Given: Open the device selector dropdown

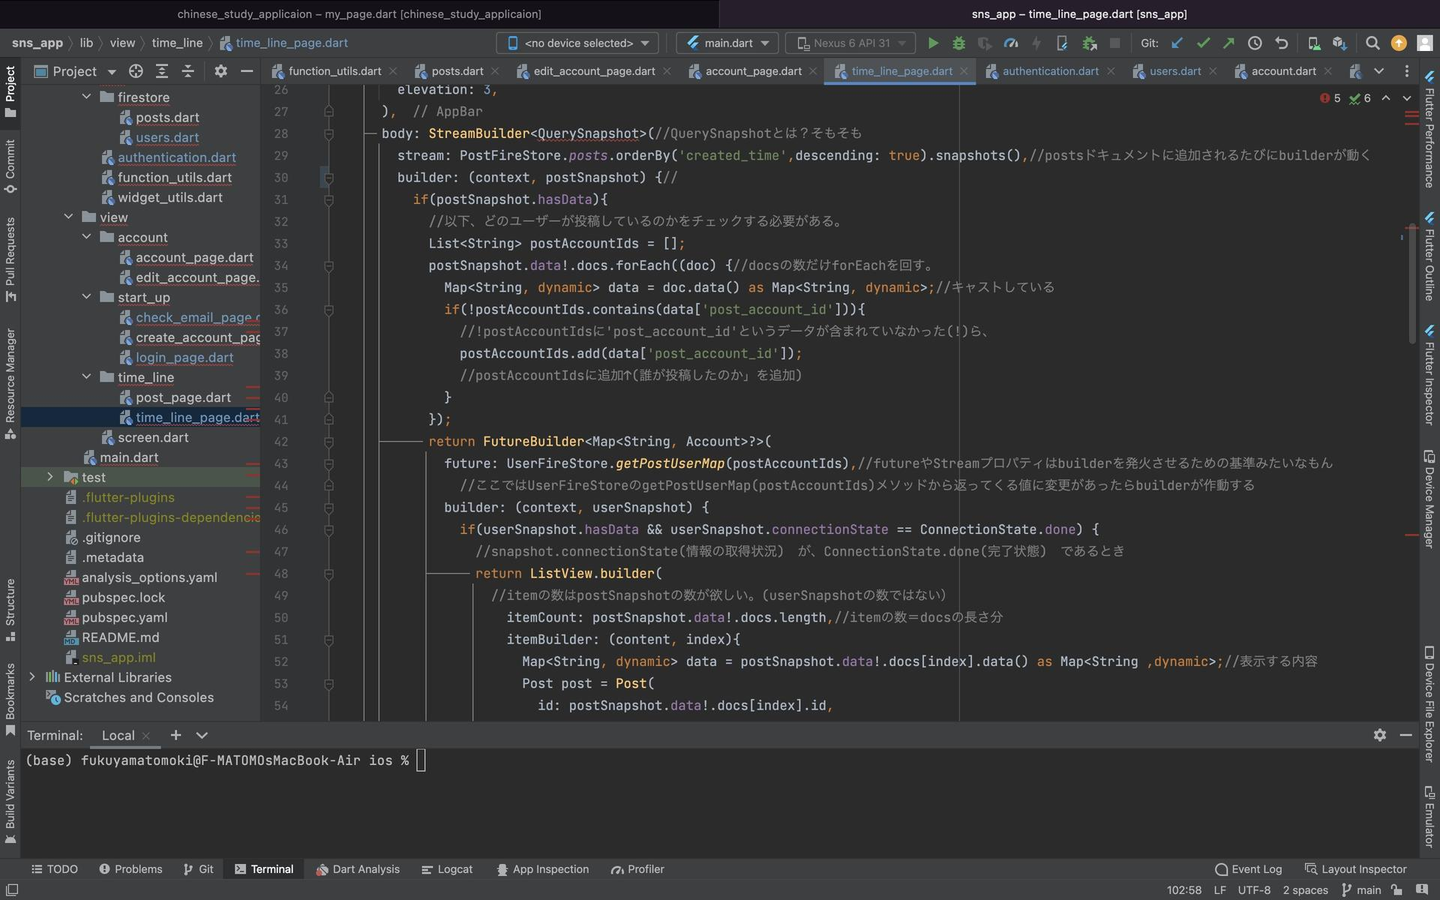Looking at the screenshot, I should (x=578, y=43).
